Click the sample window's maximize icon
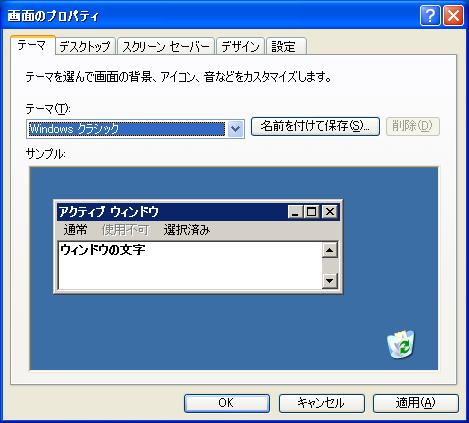This screenshot has width=469, height=423. (312, 212)
